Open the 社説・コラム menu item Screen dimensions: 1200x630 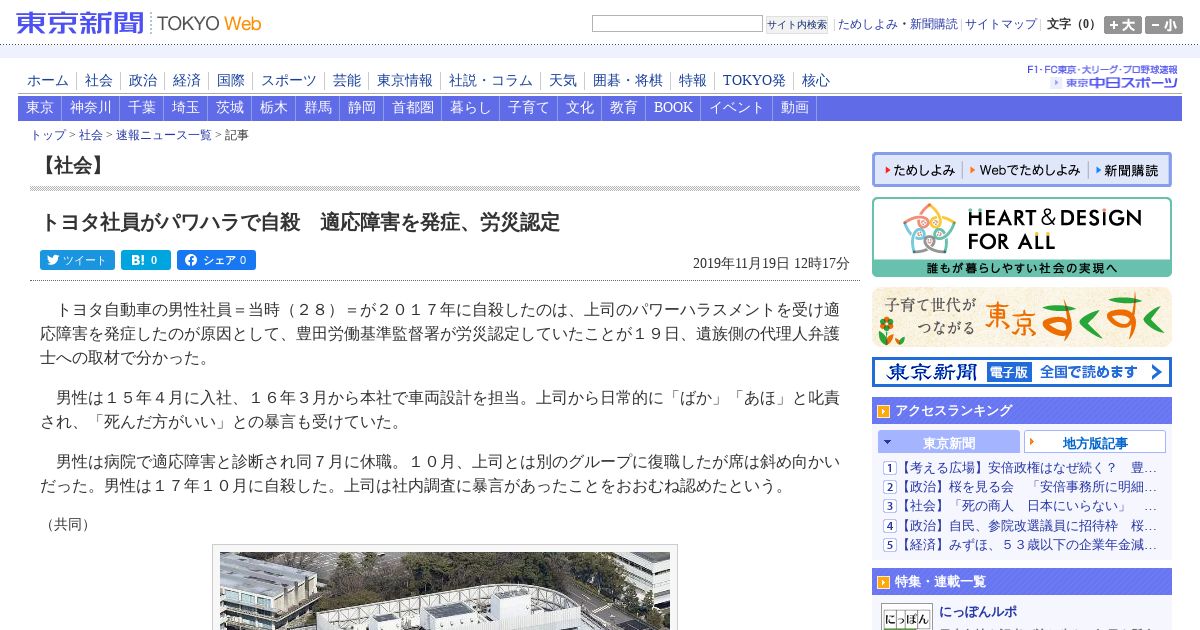[x=491, y=81]
